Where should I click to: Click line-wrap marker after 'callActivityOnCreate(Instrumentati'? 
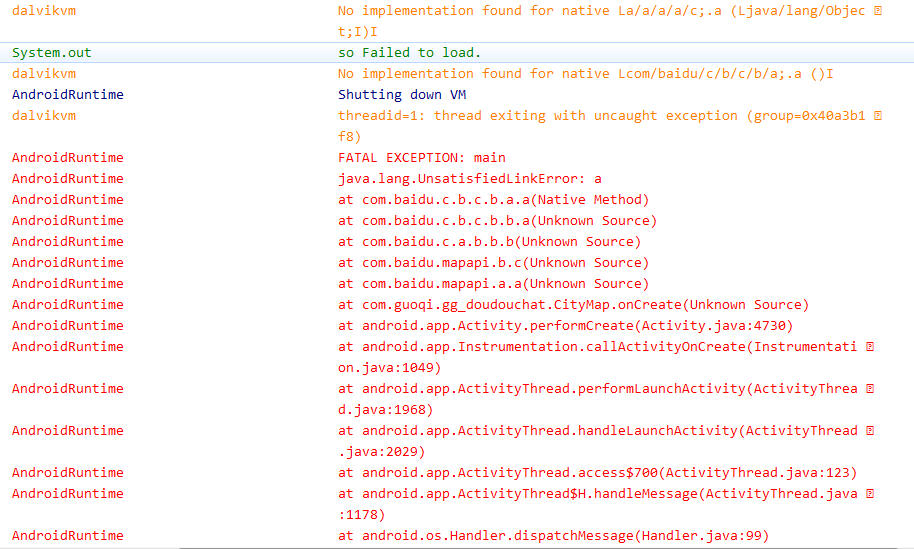[x=870, y=346]
